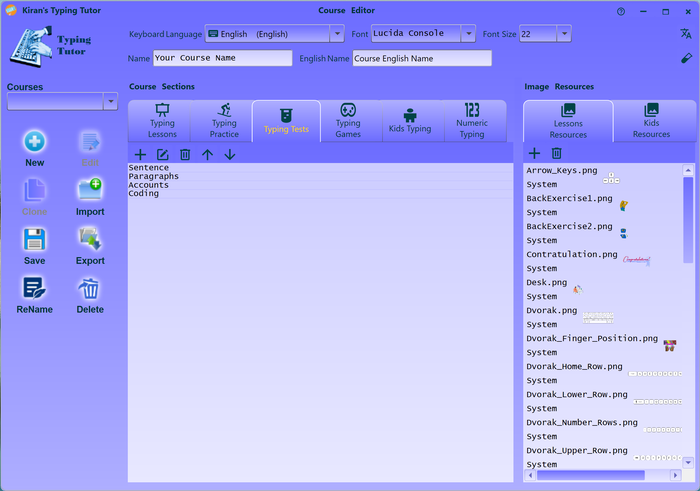This screenshot has height=491, width=700.
Task: Save the course with floppy icon
Action: (x=34, y=239)
